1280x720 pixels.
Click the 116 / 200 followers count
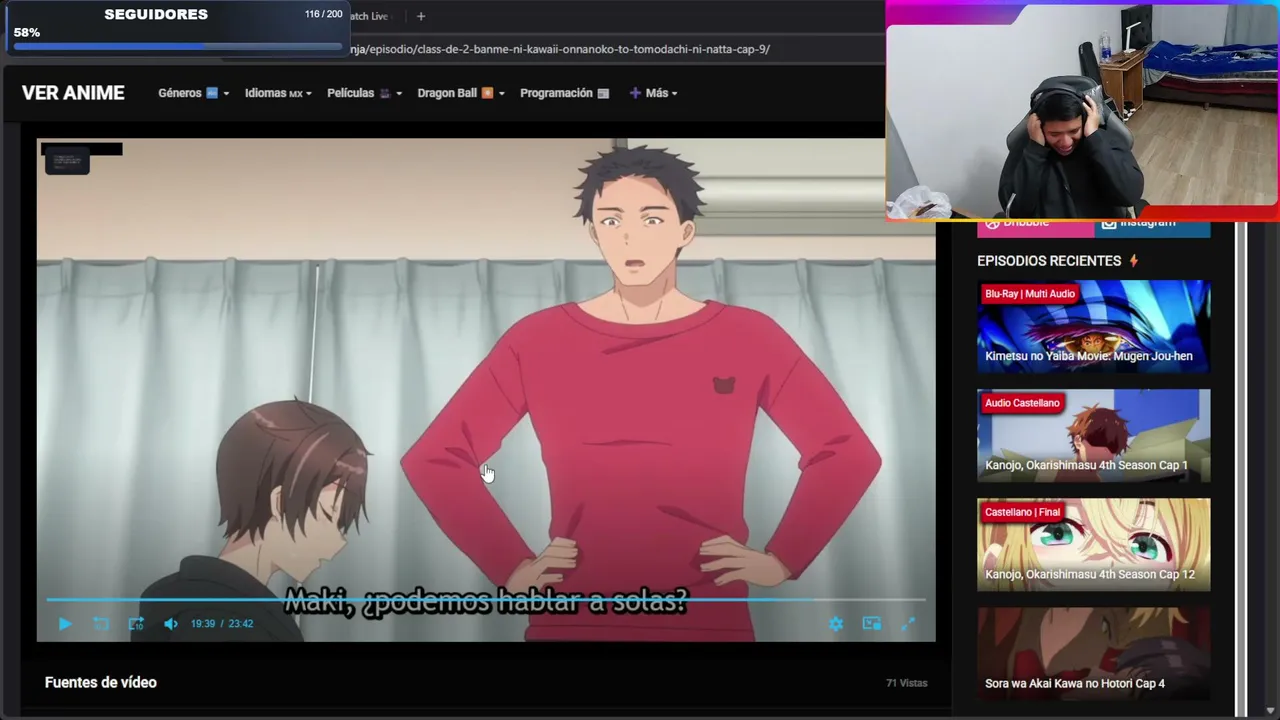(323, 15)
